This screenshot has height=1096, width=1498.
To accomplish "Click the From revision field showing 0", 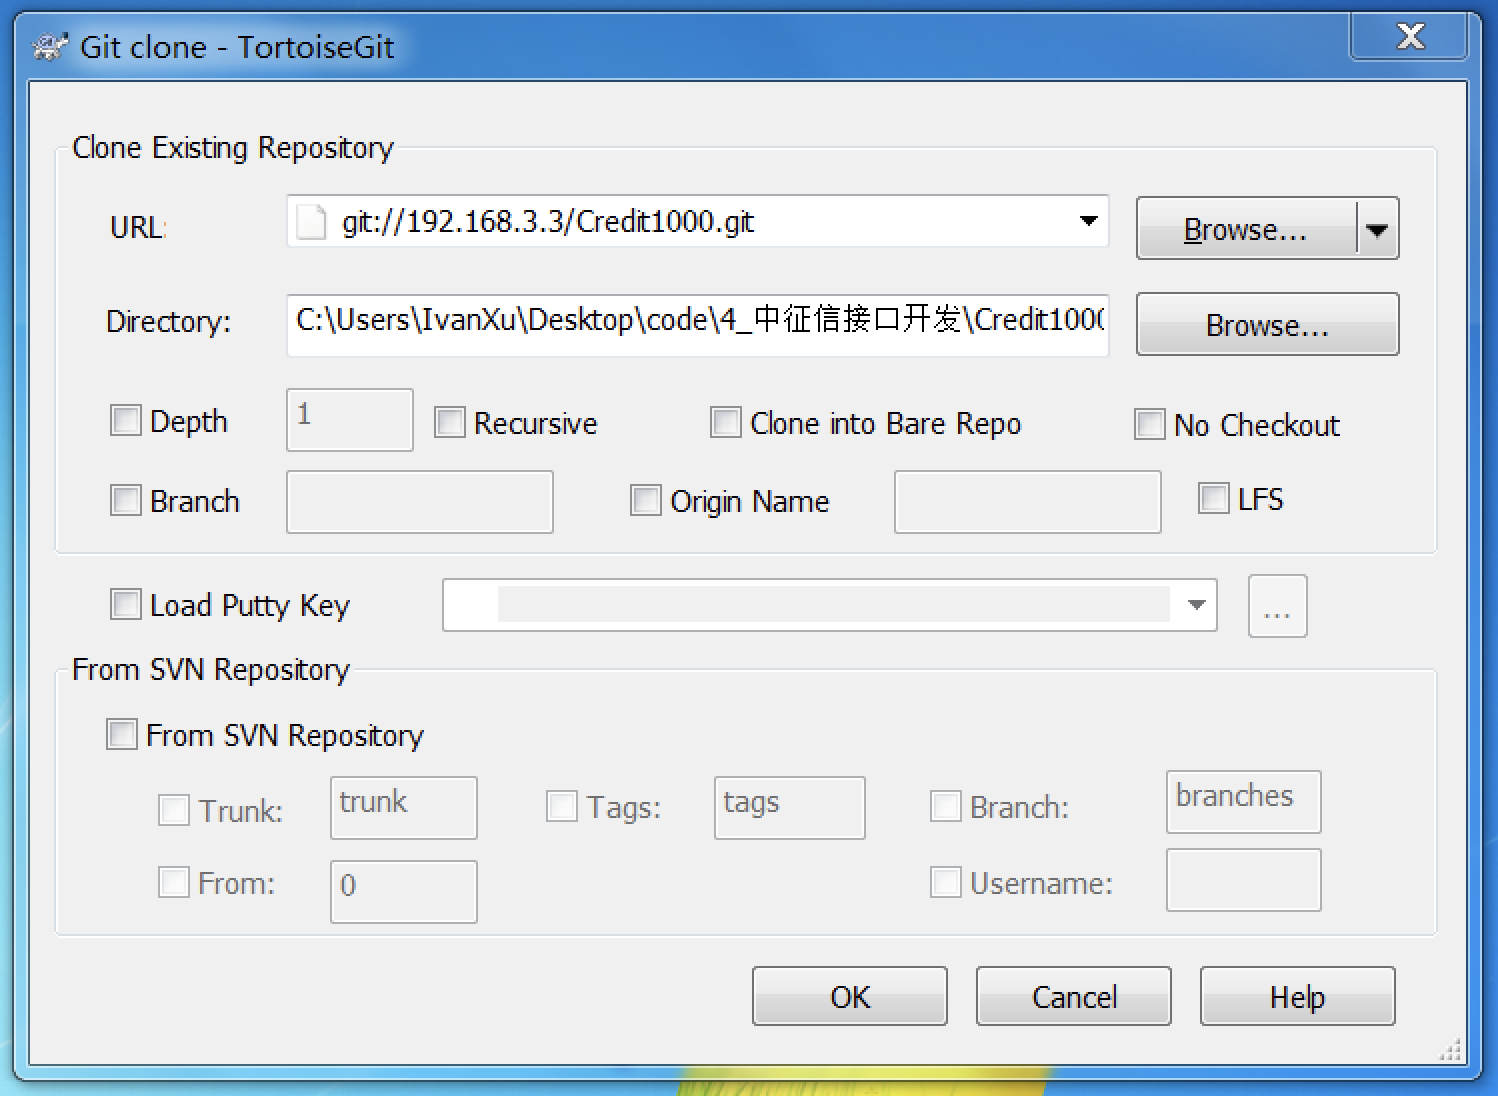I will coord(404,892).
